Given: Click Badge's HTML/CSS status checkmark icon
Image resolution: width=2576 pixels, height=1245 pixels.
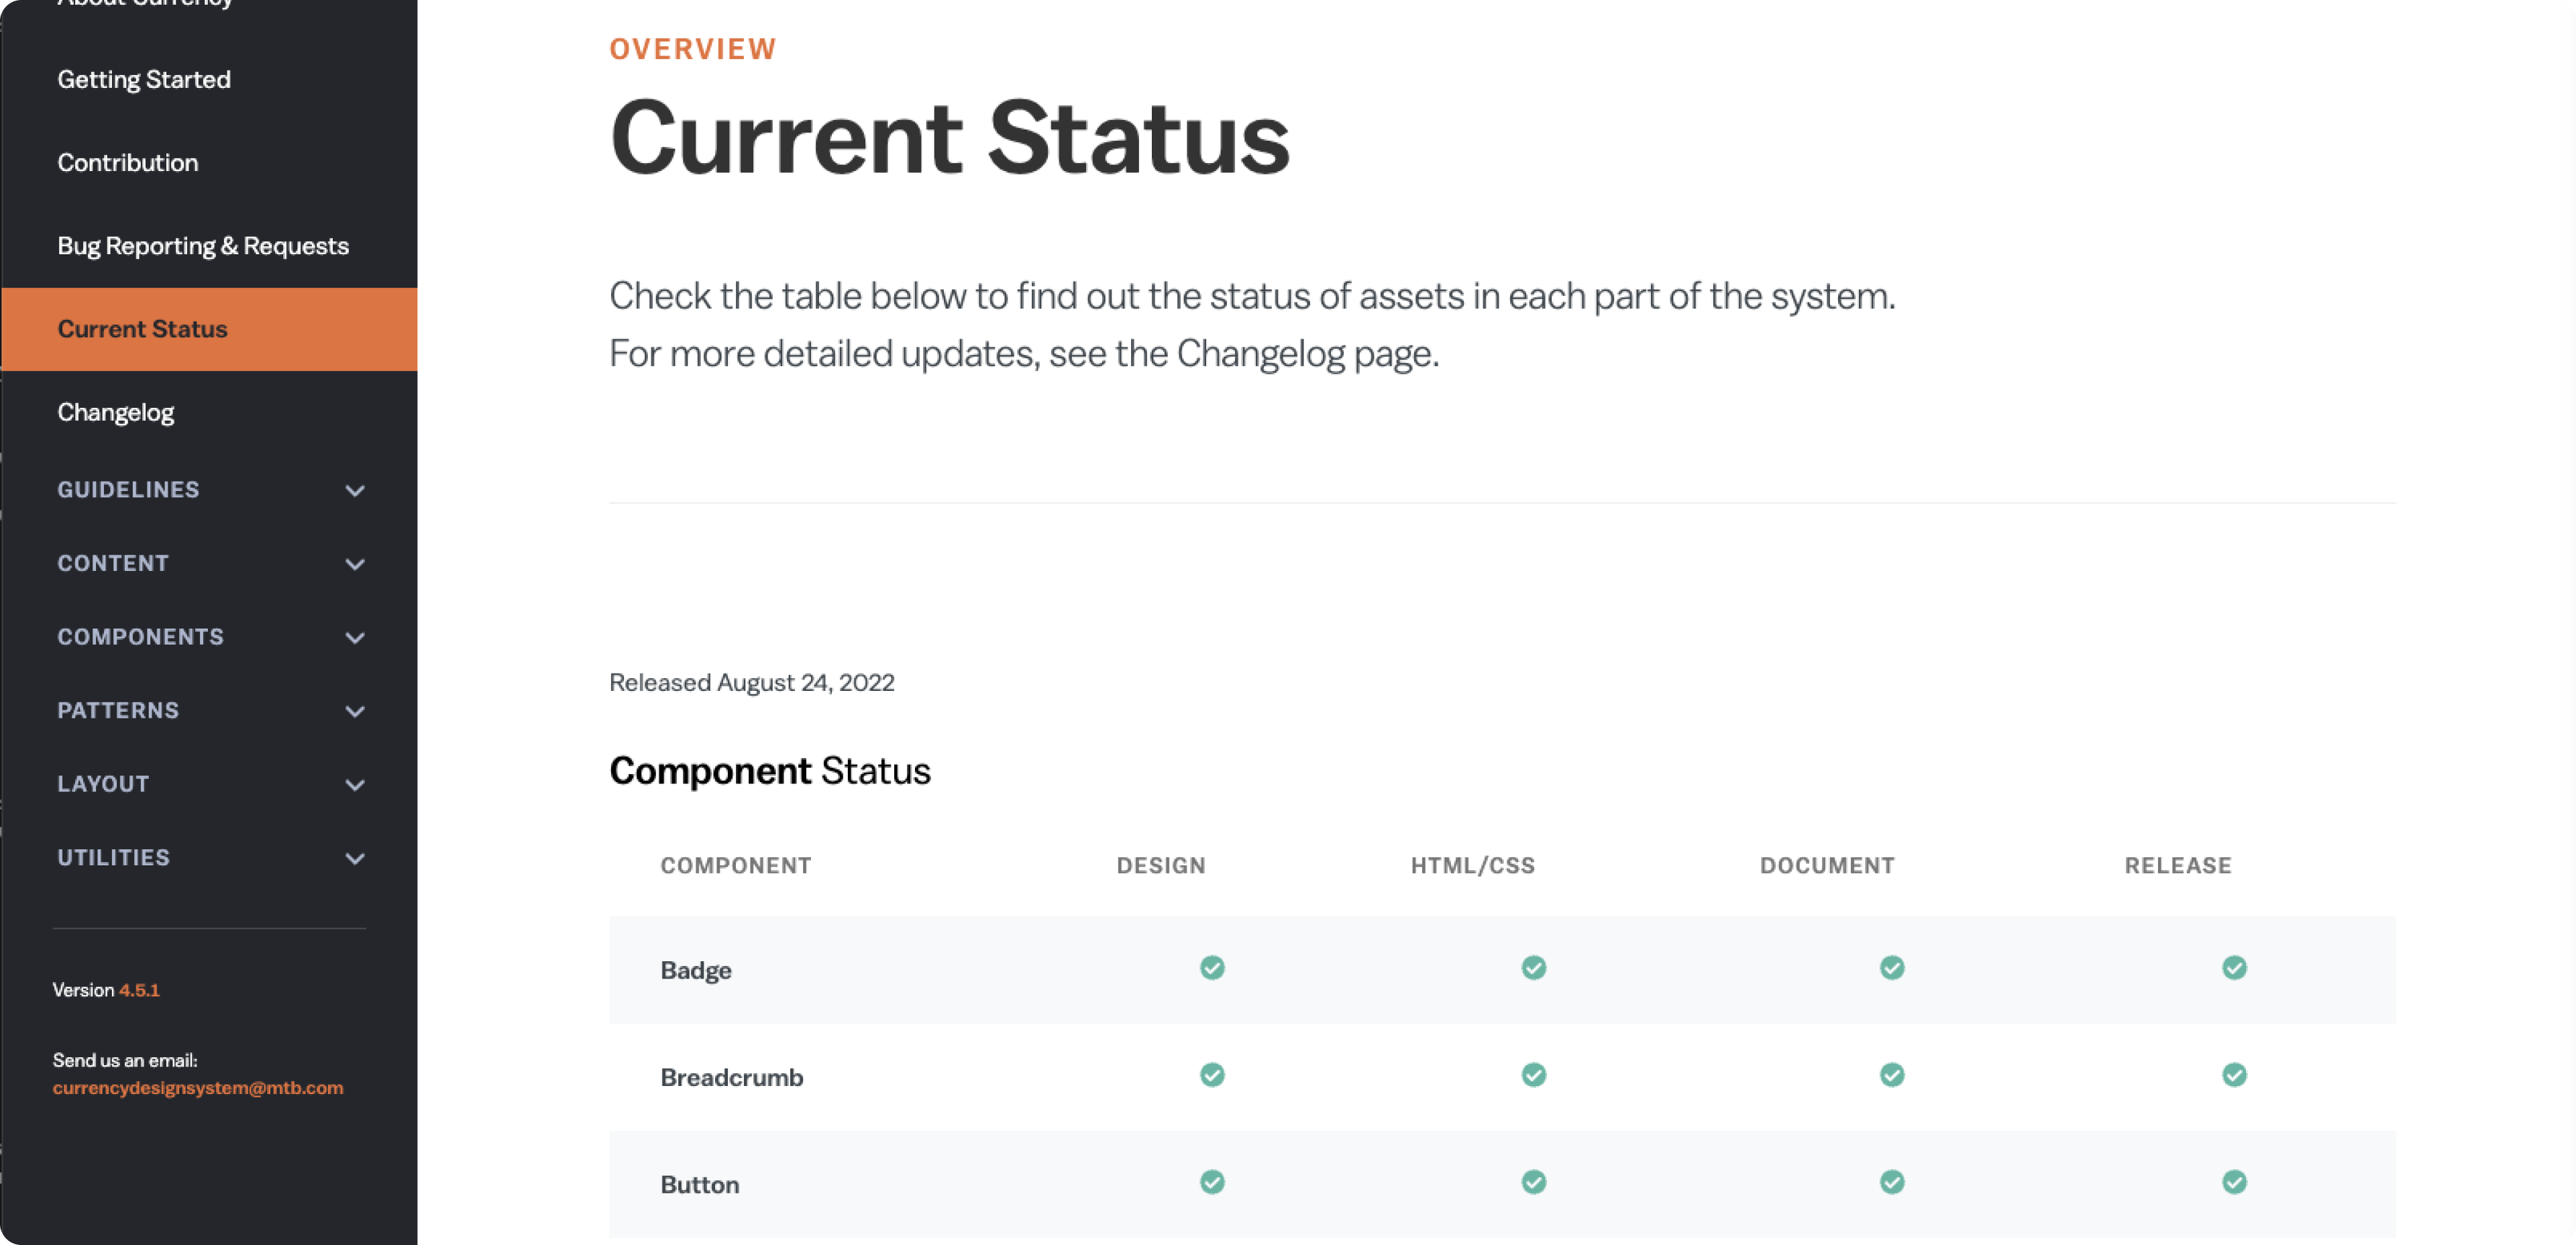Looking at the screenshot, I should [x=1533, y=968].
